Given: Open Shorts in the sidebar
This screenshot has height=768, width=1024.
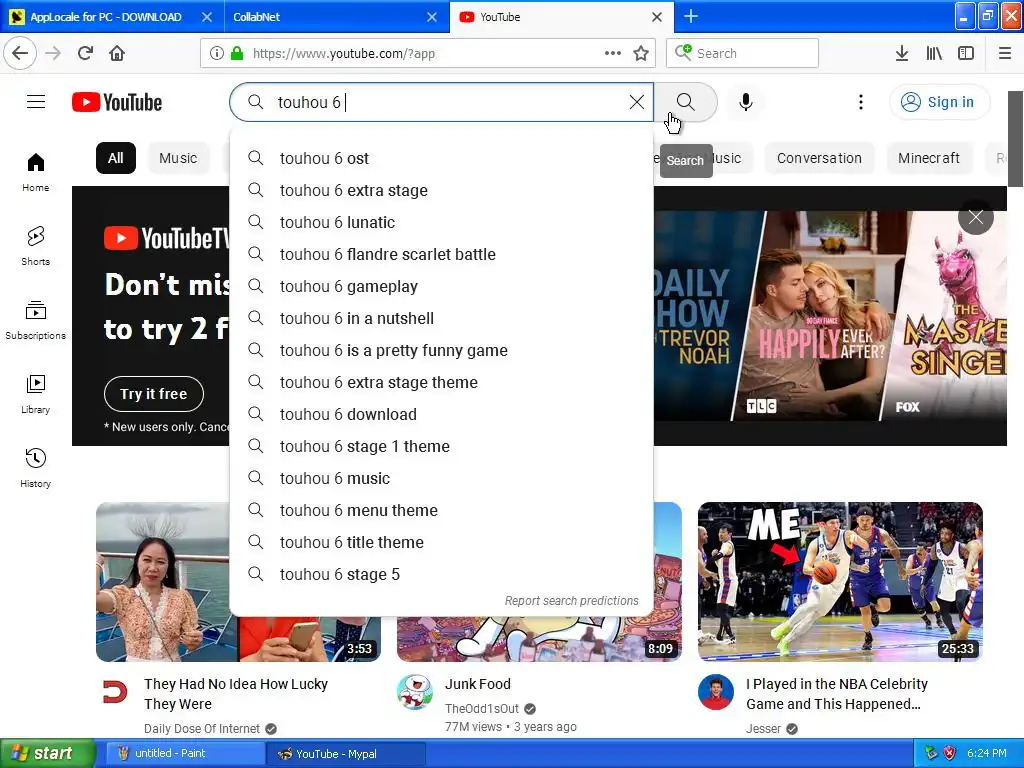Looking at the screenshot, I should tap(35, 246).
